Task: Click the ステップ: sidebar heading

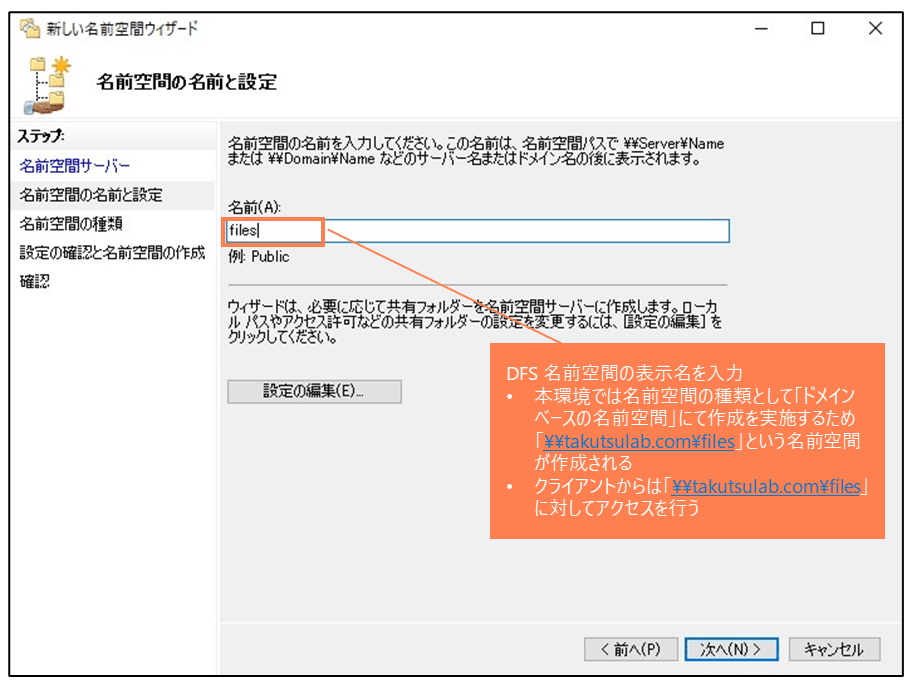Action: (x=41, y=136)
